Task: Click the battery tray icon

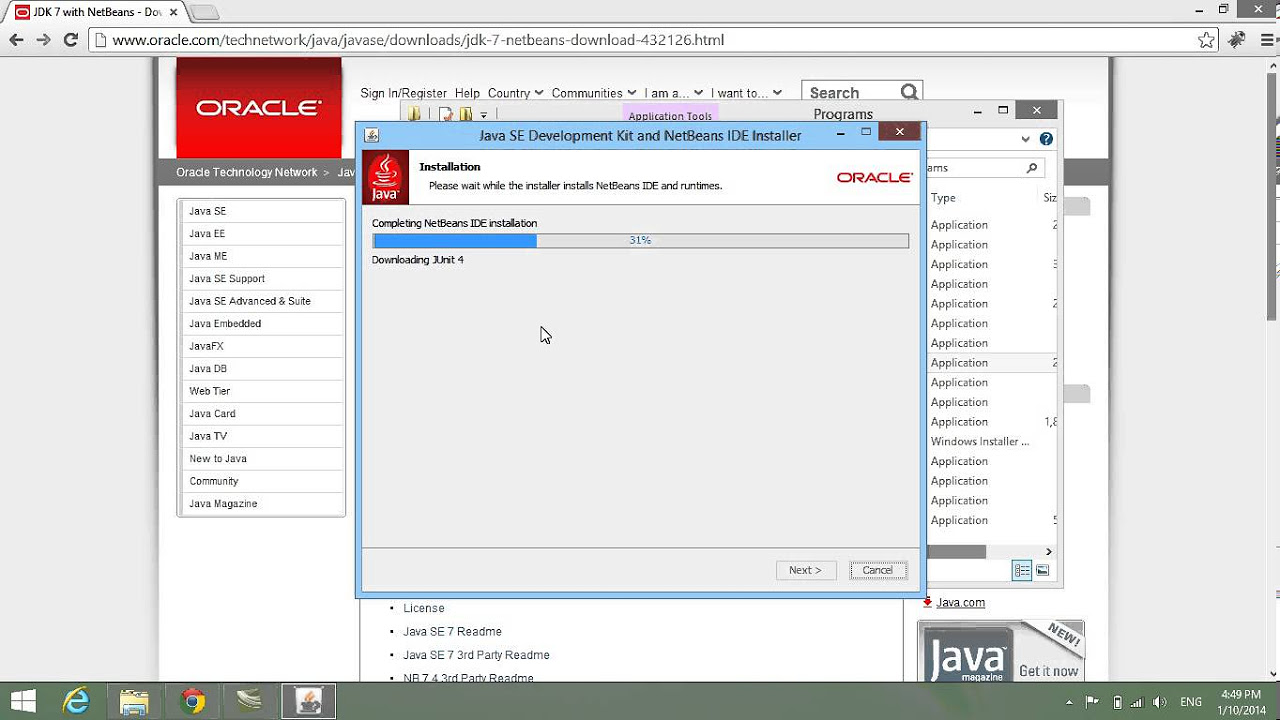Action: coord(1117,702)
